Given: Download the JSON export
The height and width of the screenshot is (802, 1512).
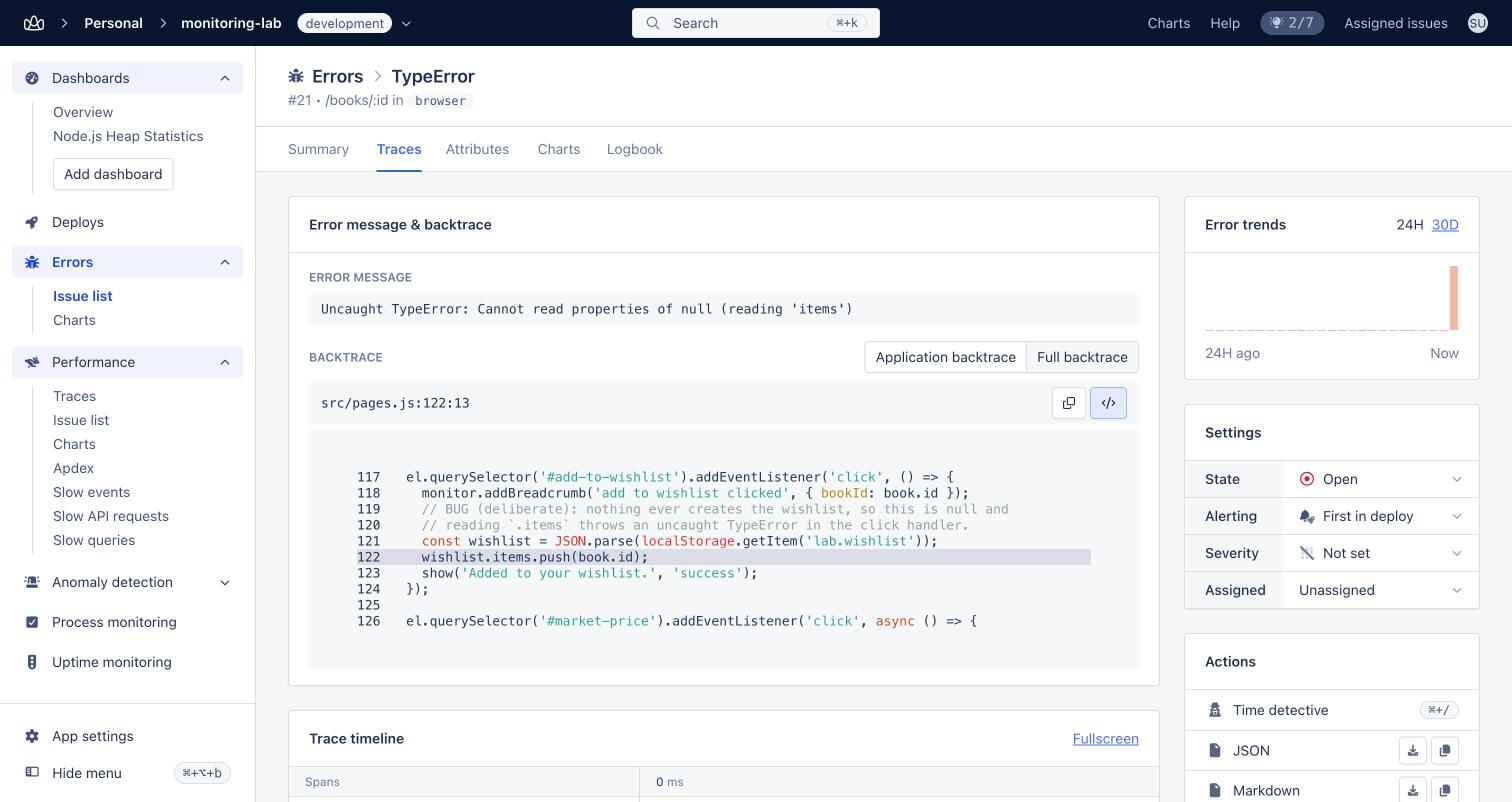Looking at the screenshot, I should point(1413,751).
